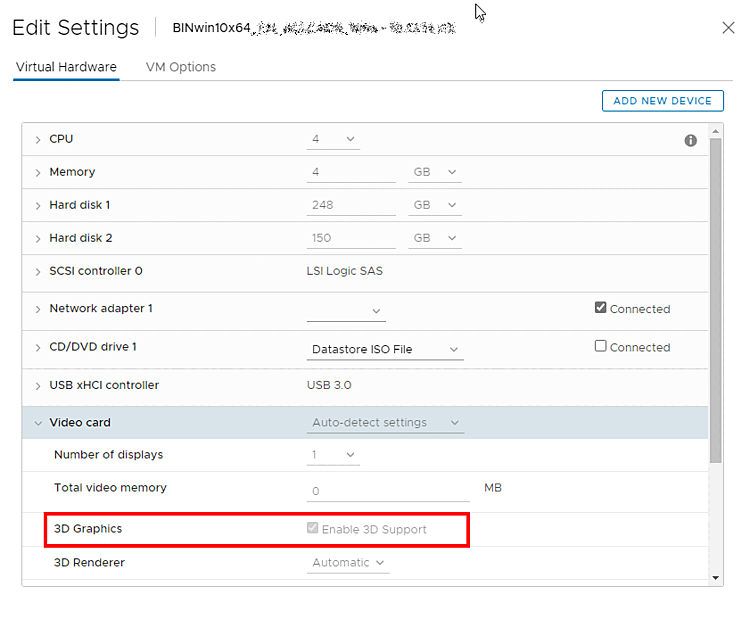The image size is (750, 636).
Task: Expand Hard disk 1 details
Action: point(38,206)
